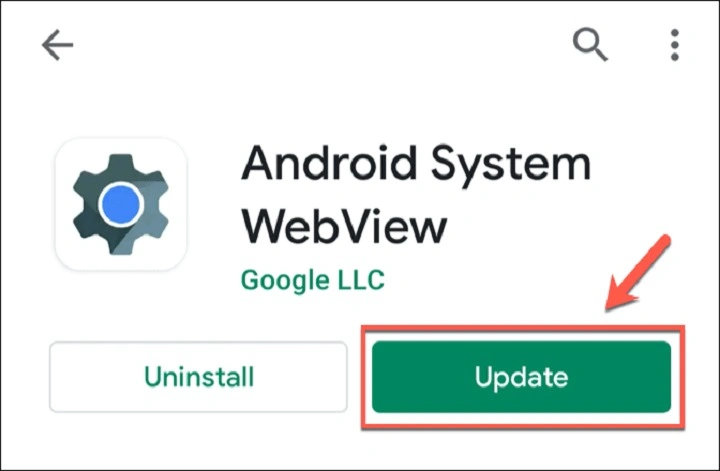This screenshot has width=720, height=471.
Task: Click the green Uninstall label text
Action: 199,377
